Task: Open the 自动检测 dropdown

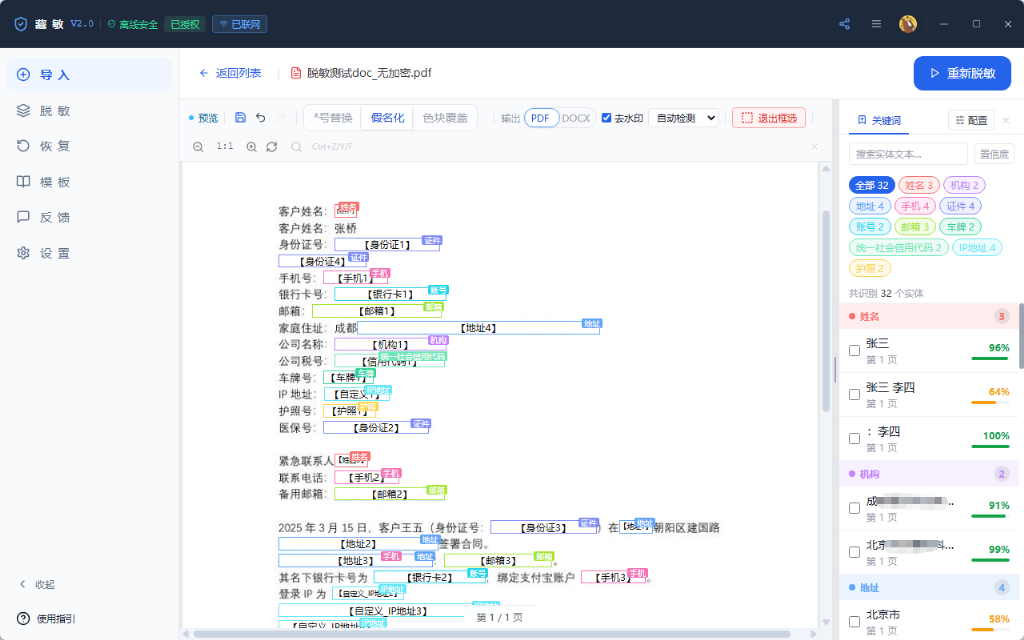Action: coord(684,118)
